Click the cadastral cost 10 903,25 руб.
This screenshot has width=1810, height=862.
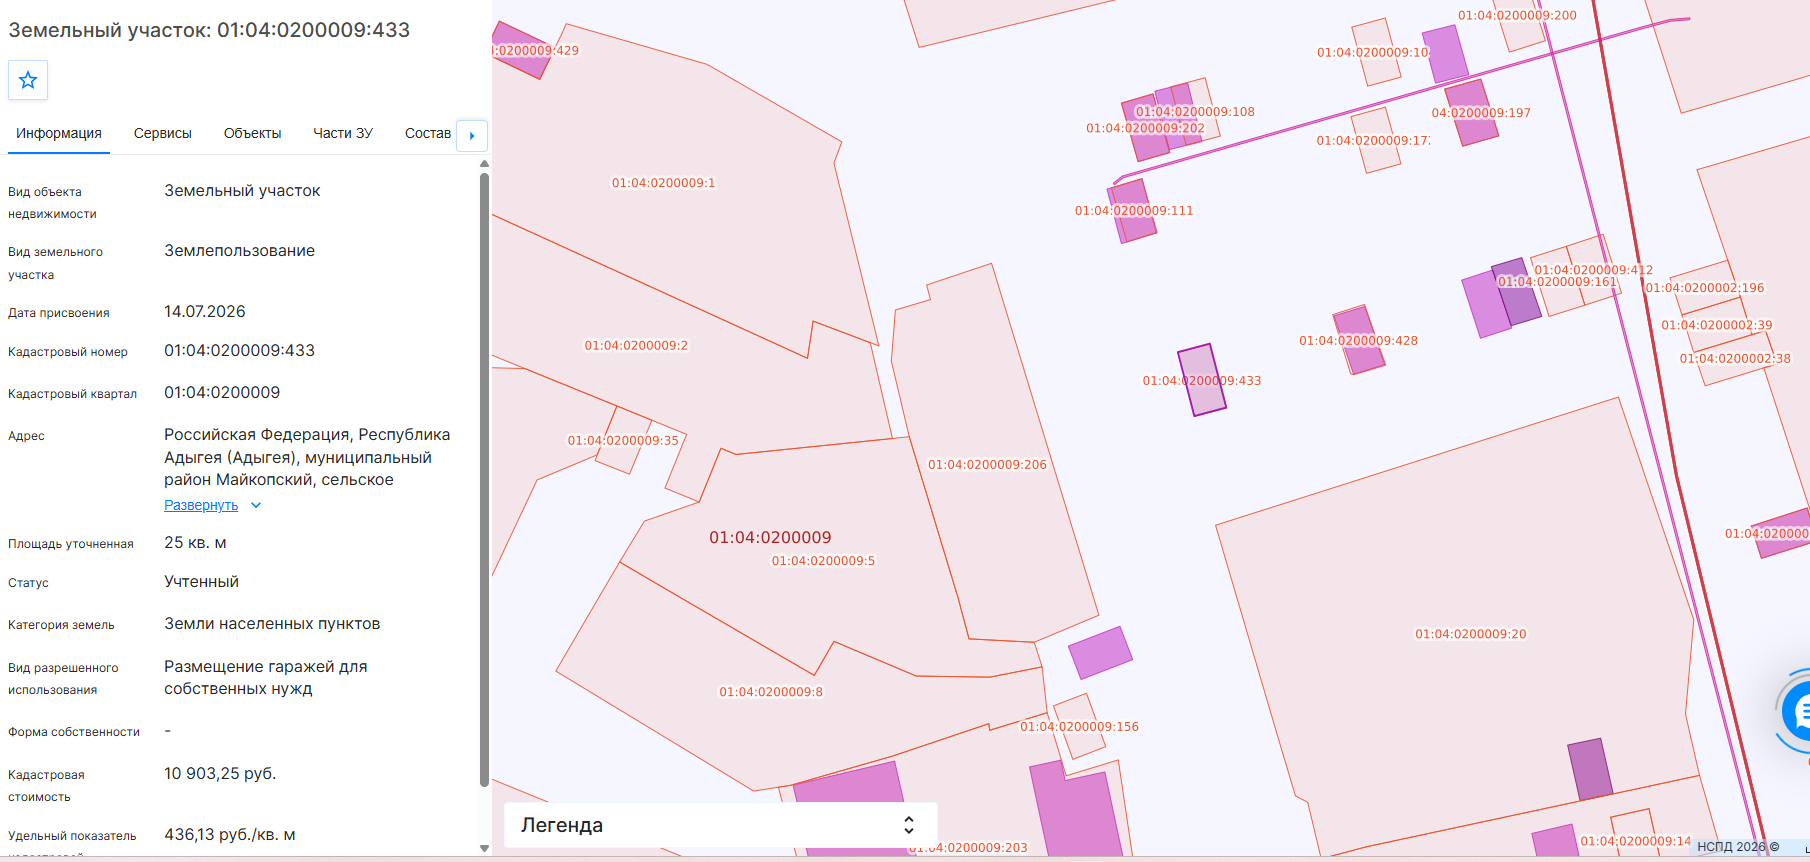pos(220,774)
